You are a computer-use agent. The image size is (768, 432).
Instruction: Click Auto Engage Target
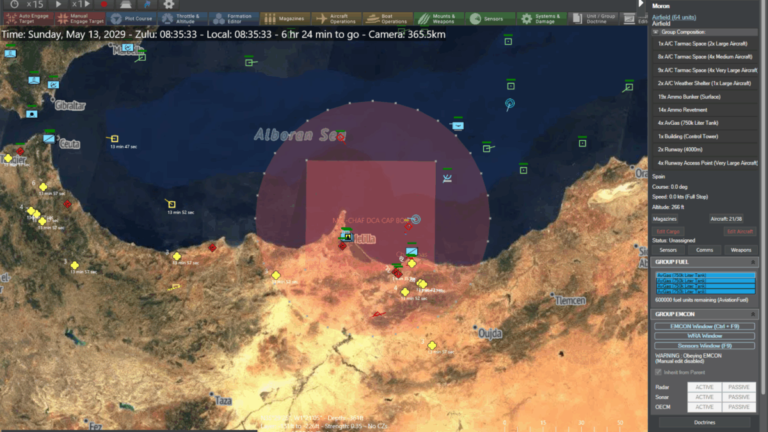click(28, 19)
